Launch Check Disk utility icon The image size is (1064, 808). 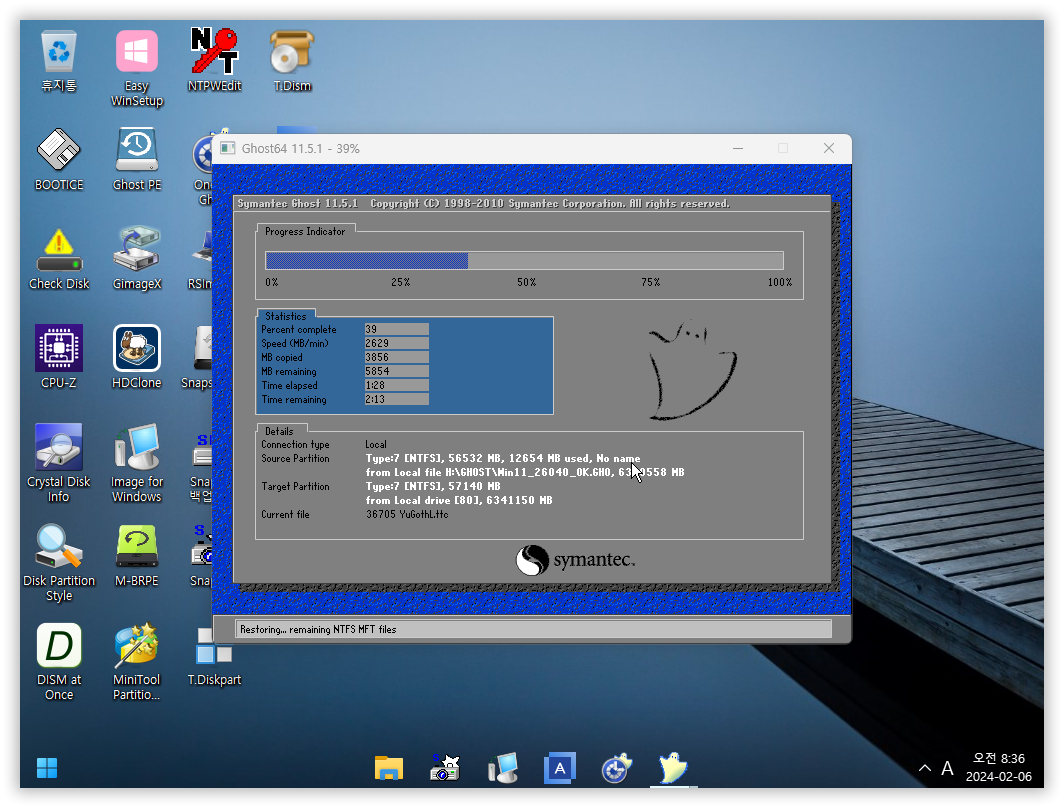pos(59,259)
